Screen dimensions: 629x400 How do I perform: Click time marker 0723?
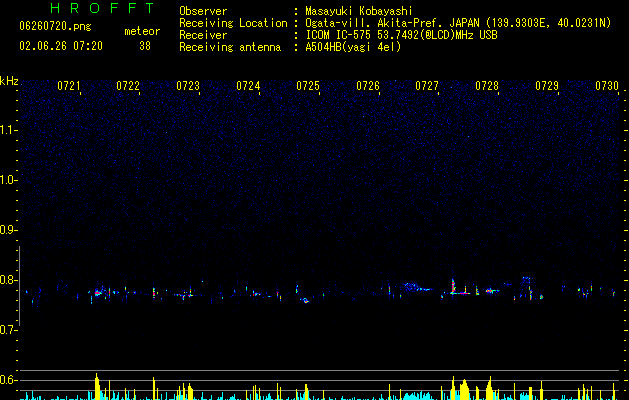[188, 85]
